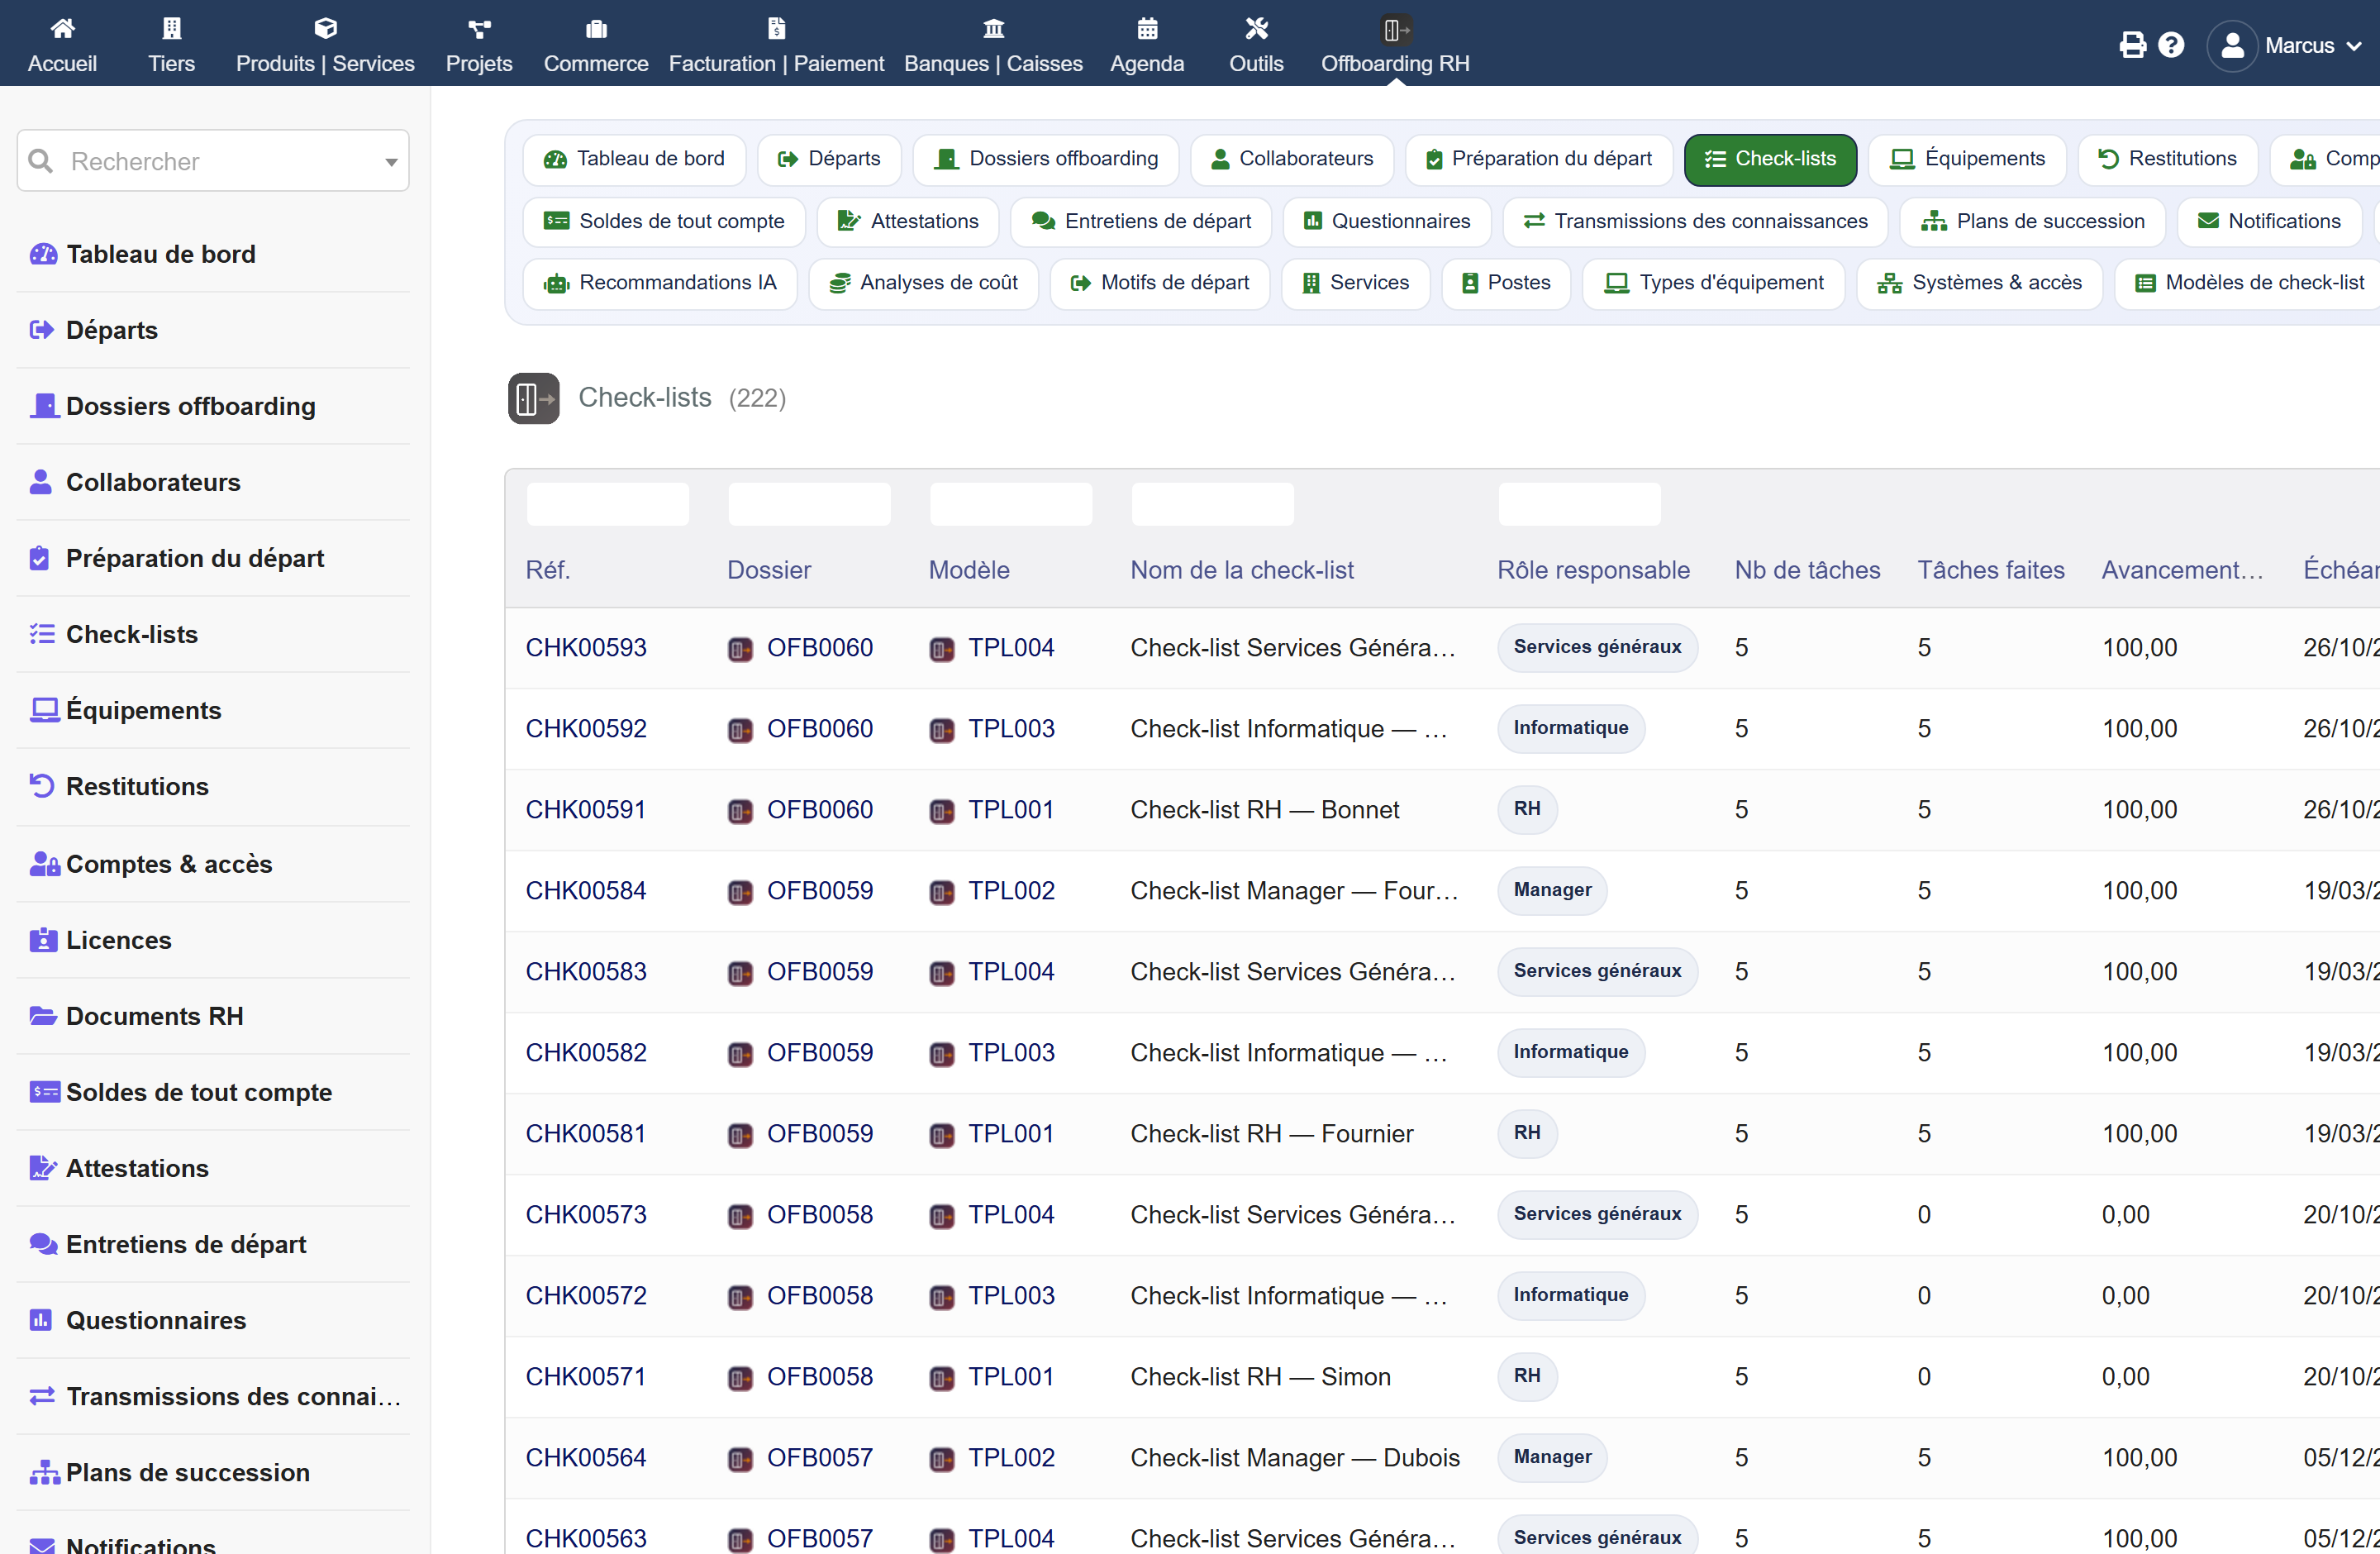Image resolution: width=2380 pixels, height=1554 pixels.
Task: Open Soldes de tout compte tab
Action: point(664,222)
